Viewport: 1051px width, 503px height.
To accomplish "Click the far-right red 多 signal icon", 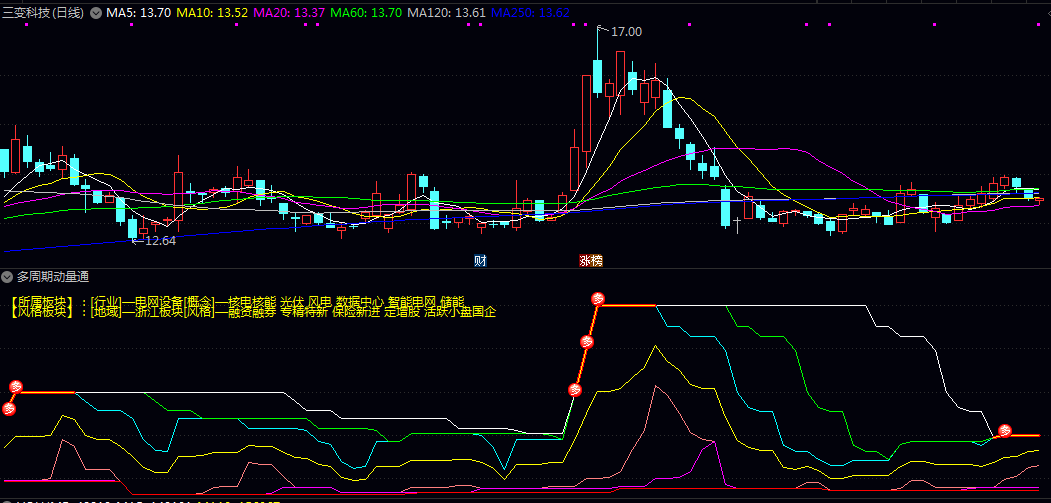I will tap(1006, 432).
